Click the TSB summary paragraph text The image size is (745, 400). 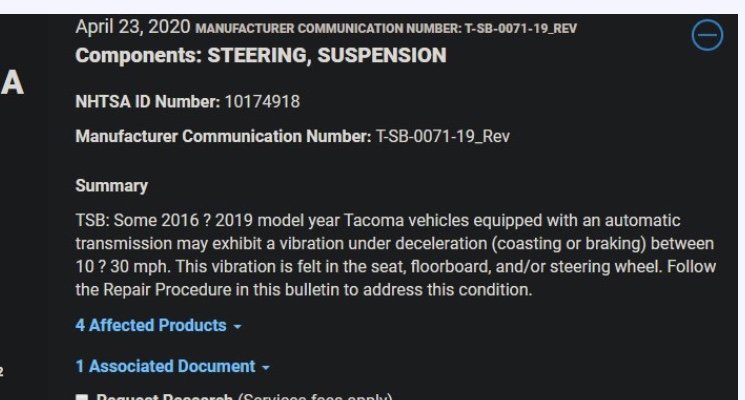point(395,255)
